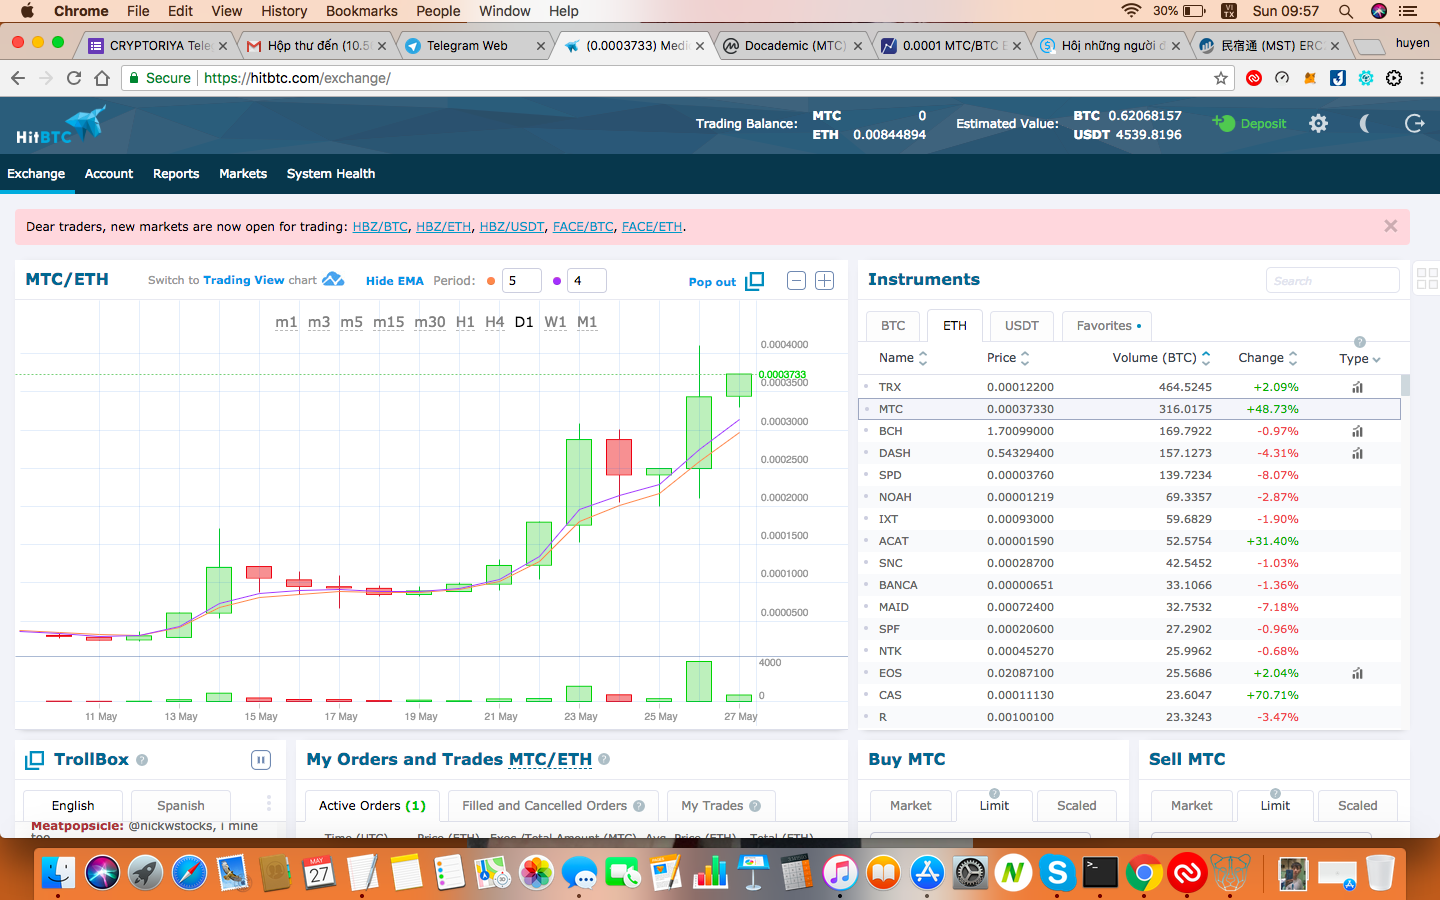
Task: Toggle favorite dot for DASH row
Action: (x=866, y=453)
